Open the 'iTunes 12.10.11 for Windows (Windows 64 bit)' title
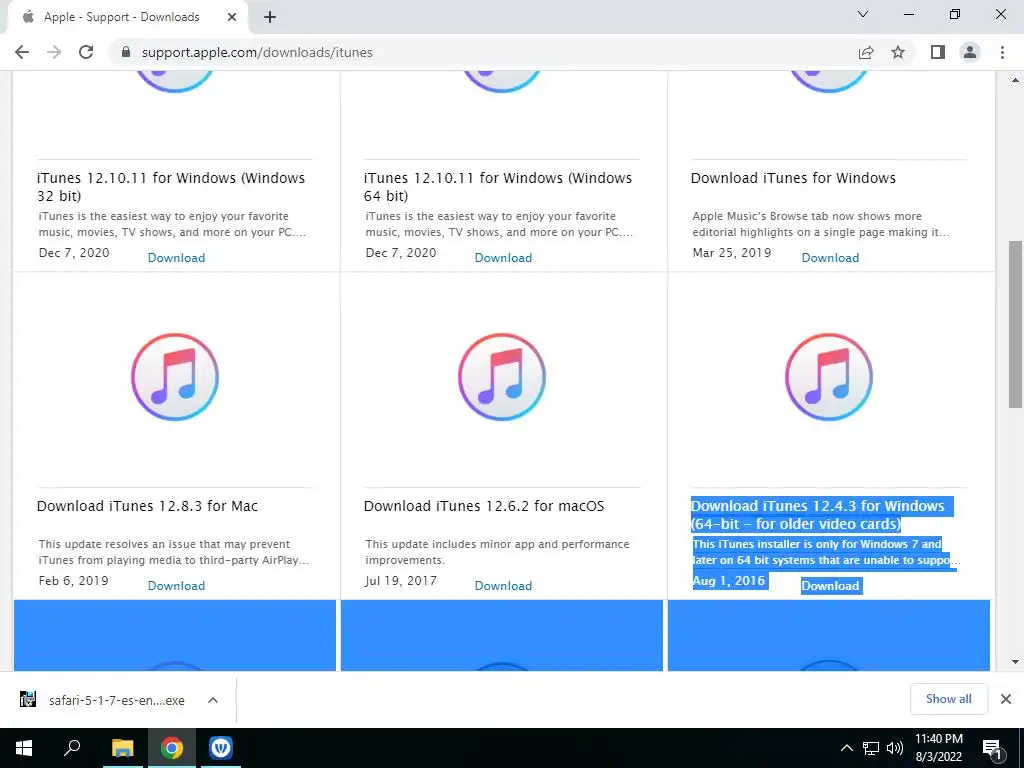The image size is (1024, 768). tap(498, 187)
